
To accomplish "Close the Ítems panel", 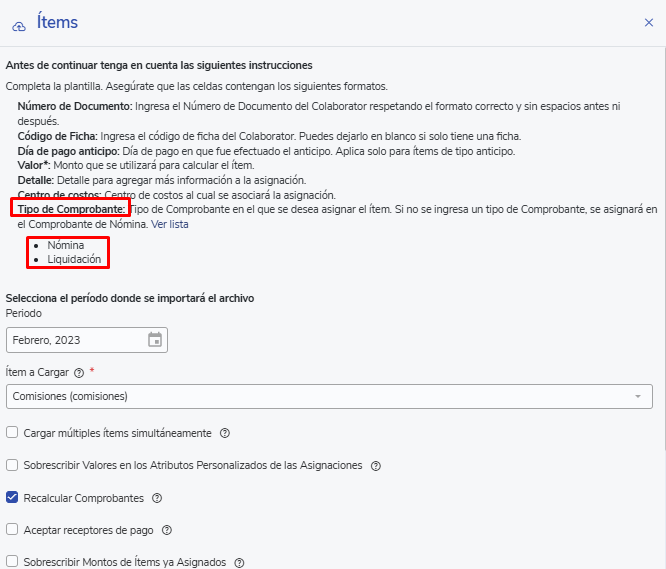I will pyautogui.click(x=649, y=22).
